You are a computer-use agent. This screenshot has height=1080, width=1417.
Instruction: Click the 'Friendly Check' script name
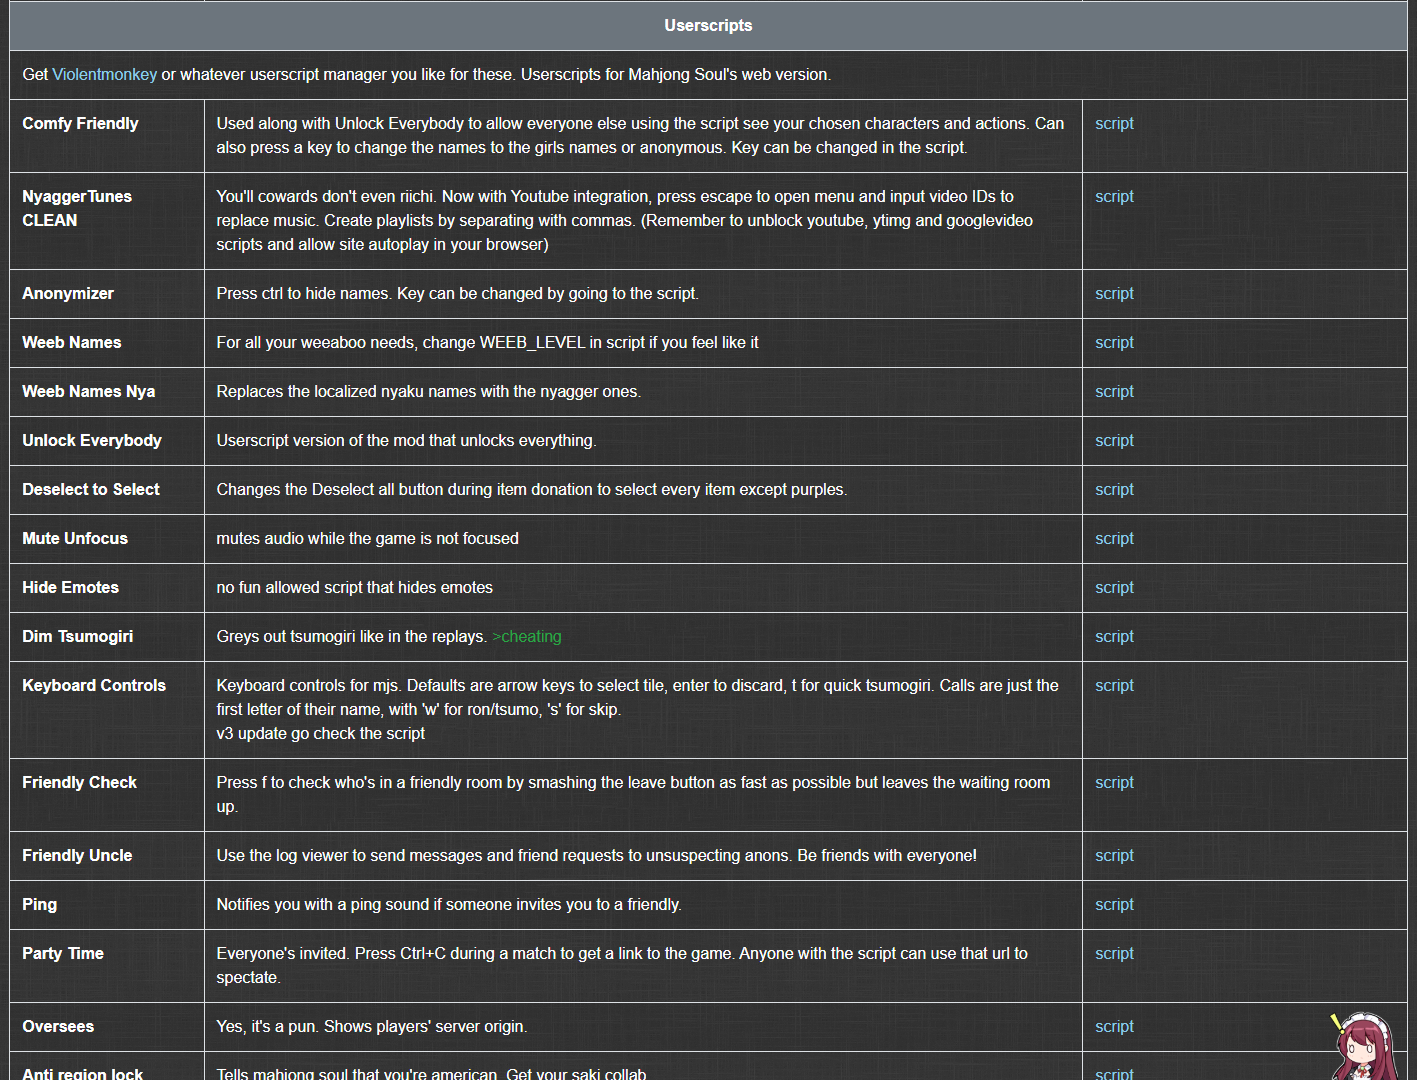pyautogui.click(x=80, y=782)
